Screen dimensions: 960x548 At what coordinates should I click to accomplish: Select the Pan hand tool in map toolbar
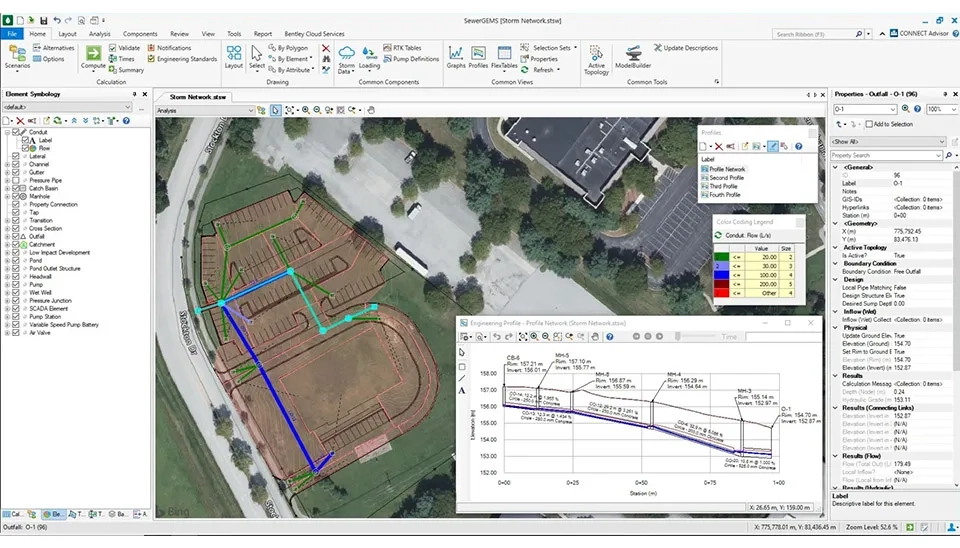click(370, 110)
